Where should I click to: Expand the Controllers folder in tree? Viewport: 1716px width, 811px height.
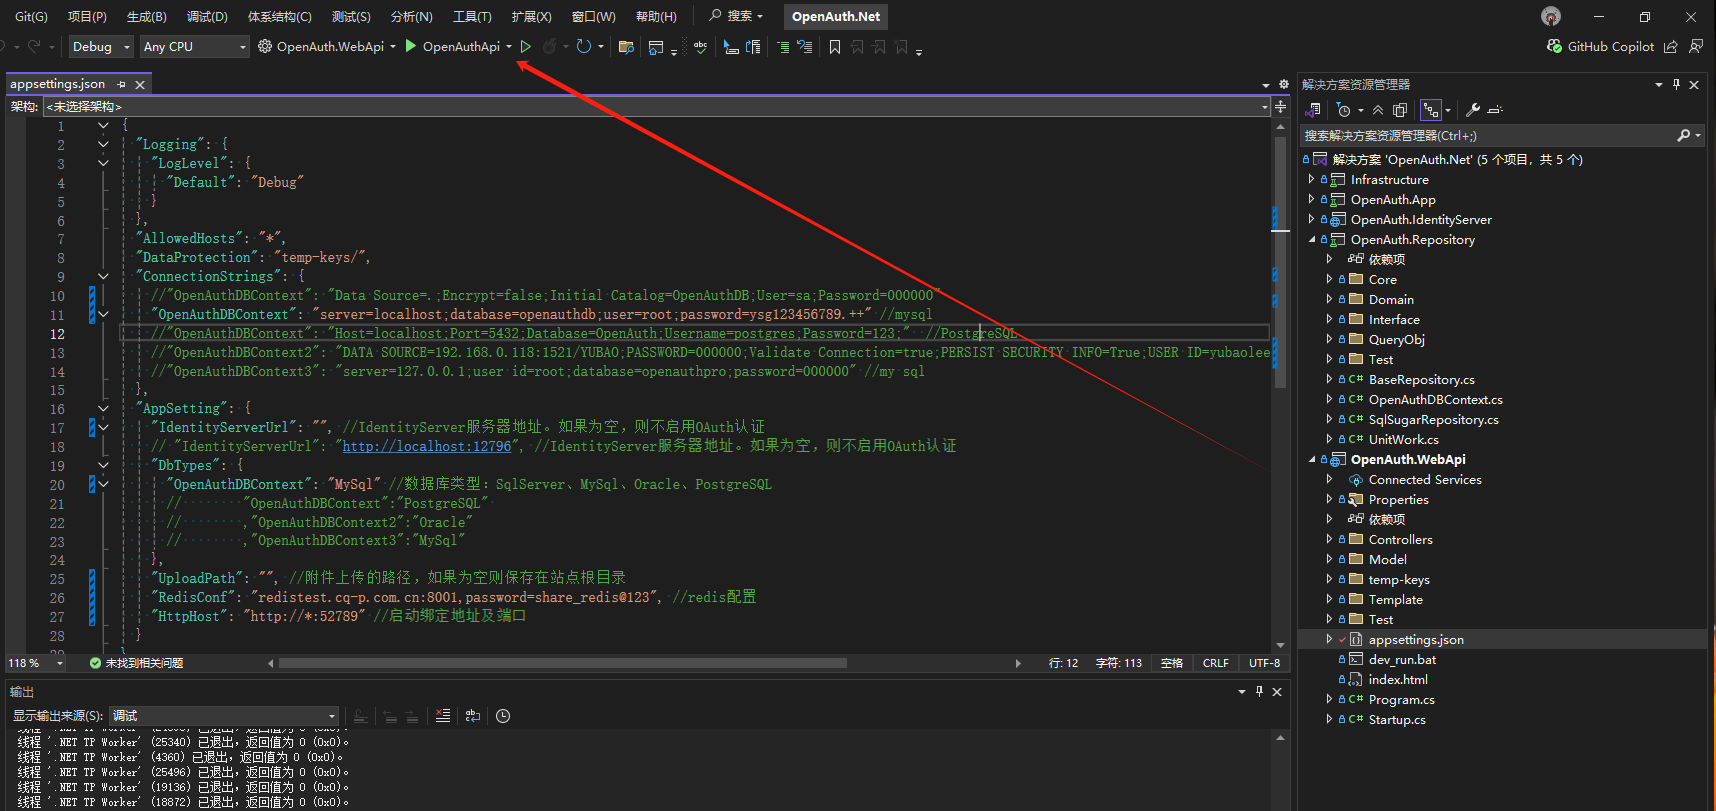pyautogui.click(x=1329, y=539)
